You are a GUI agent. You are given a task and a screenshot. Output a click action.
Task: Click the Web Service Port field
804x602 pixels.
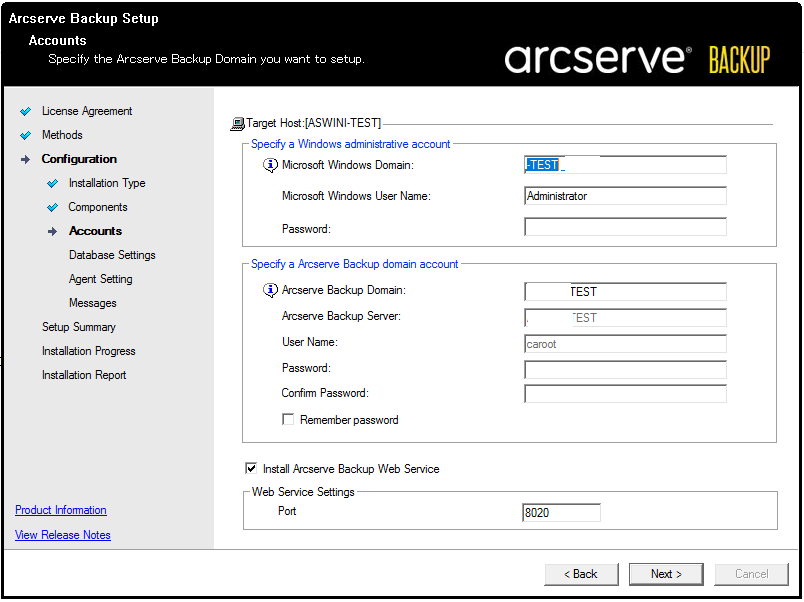coord(561,513)
